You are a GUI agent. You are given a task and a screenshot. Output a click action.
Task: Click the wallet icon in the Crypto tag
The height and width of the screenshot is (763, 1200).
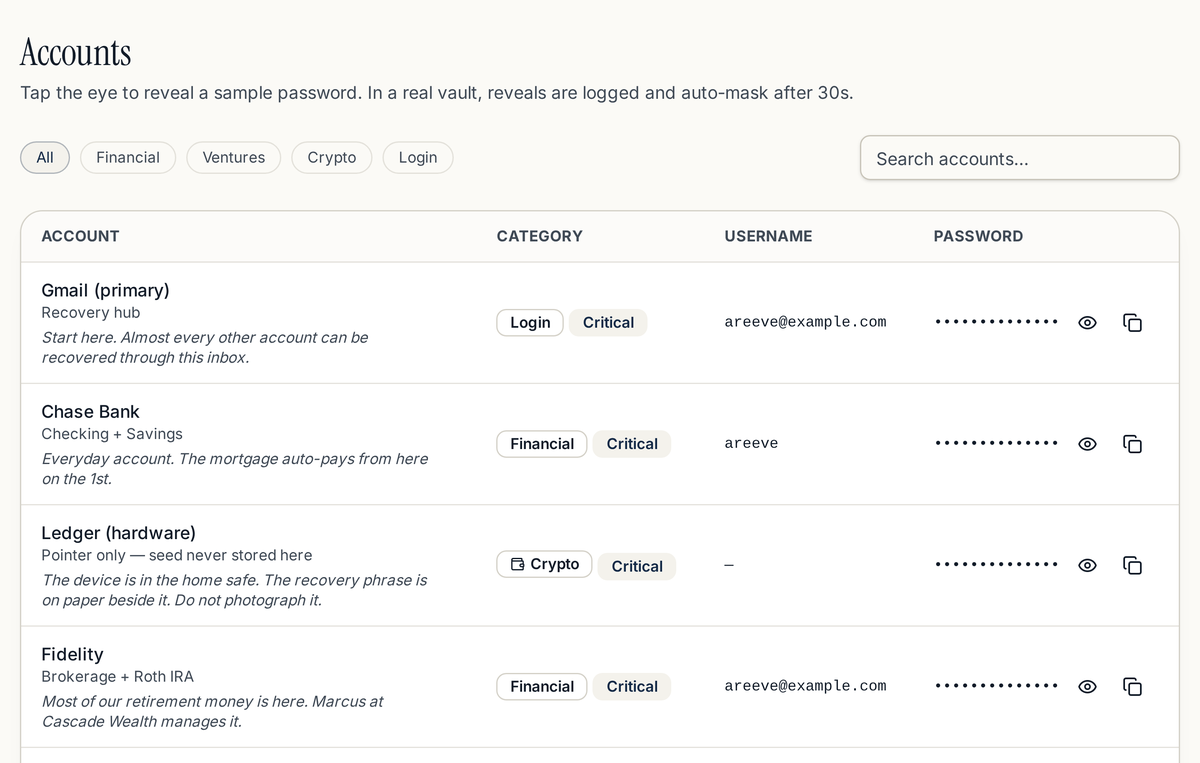(x=517, y=564)
